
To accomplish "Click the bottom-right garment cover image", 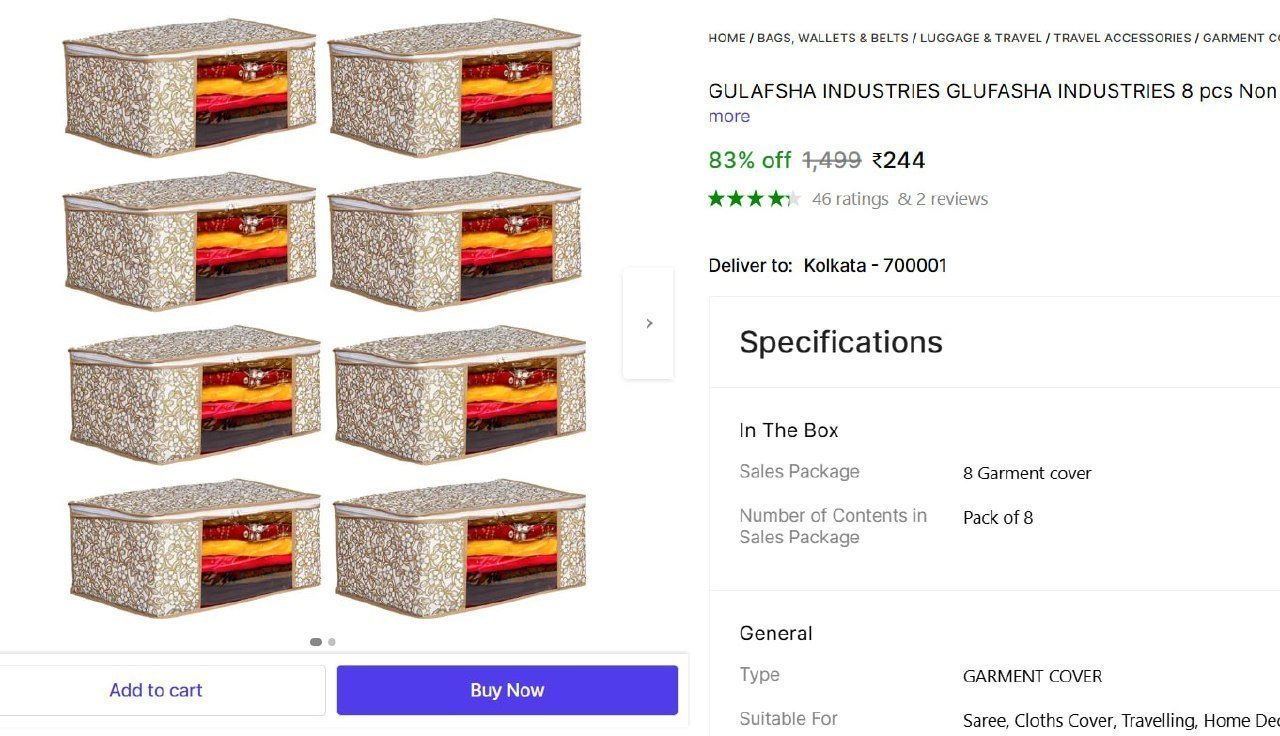I will (460, 549).
